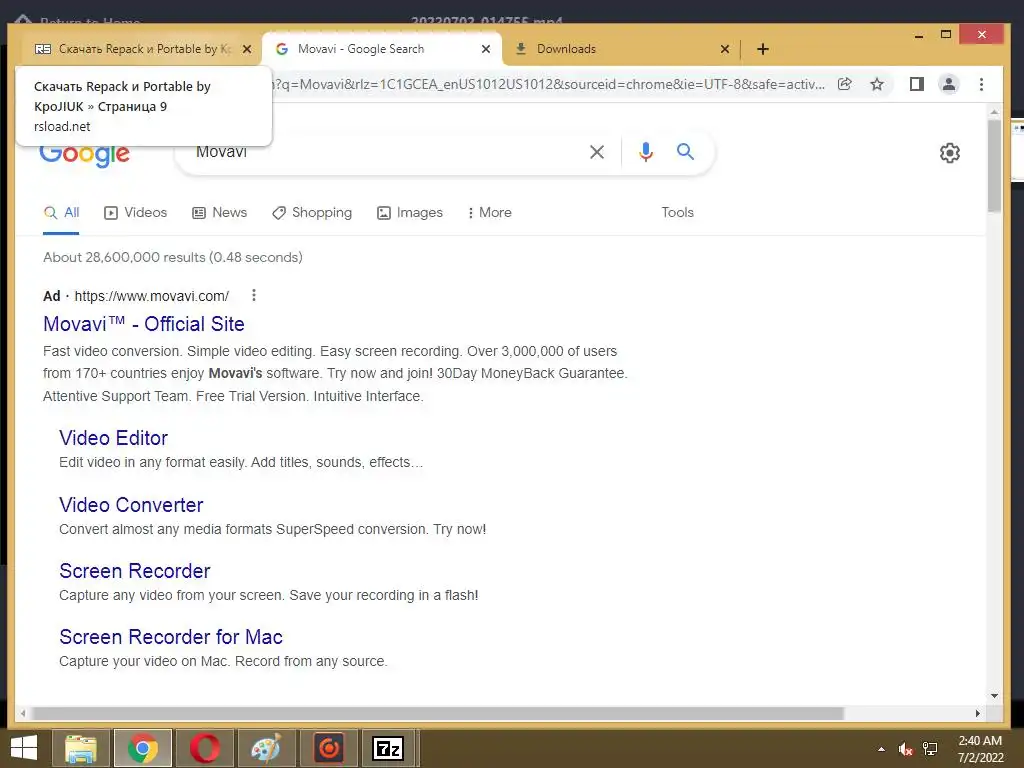
Task: Click the https://www.movavi.com/ ad URL
Action: [152, 296]
